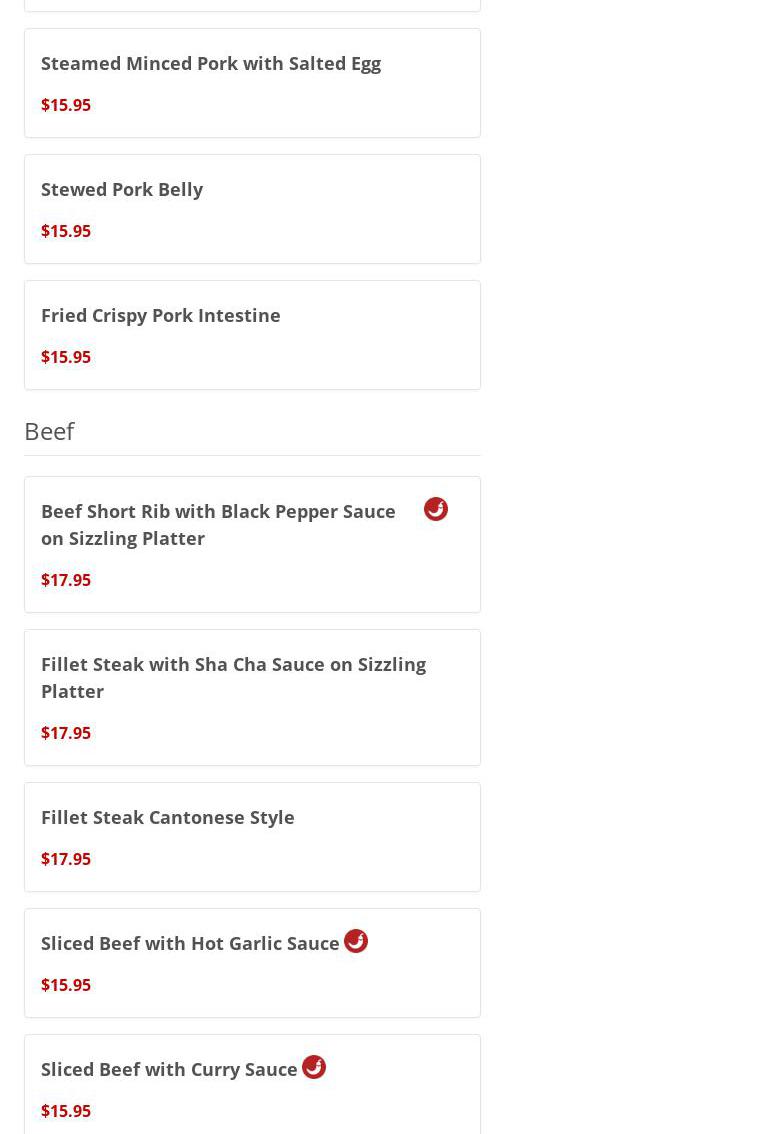Click the Beef category heading
770x1134 pixels.
pyautogui.click(x=49, y=430)
